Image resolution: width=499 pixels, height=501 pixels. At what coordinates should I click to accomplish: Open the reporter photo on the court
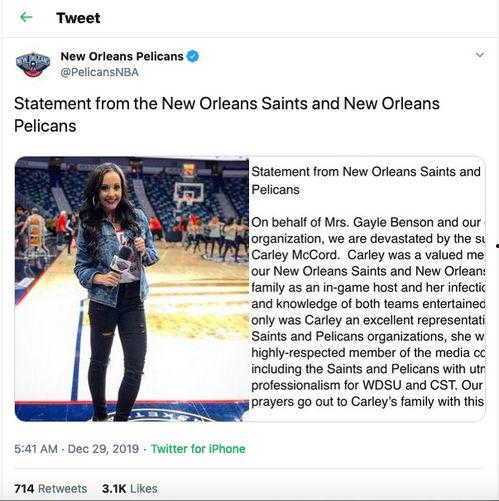(x=132, y=289)
